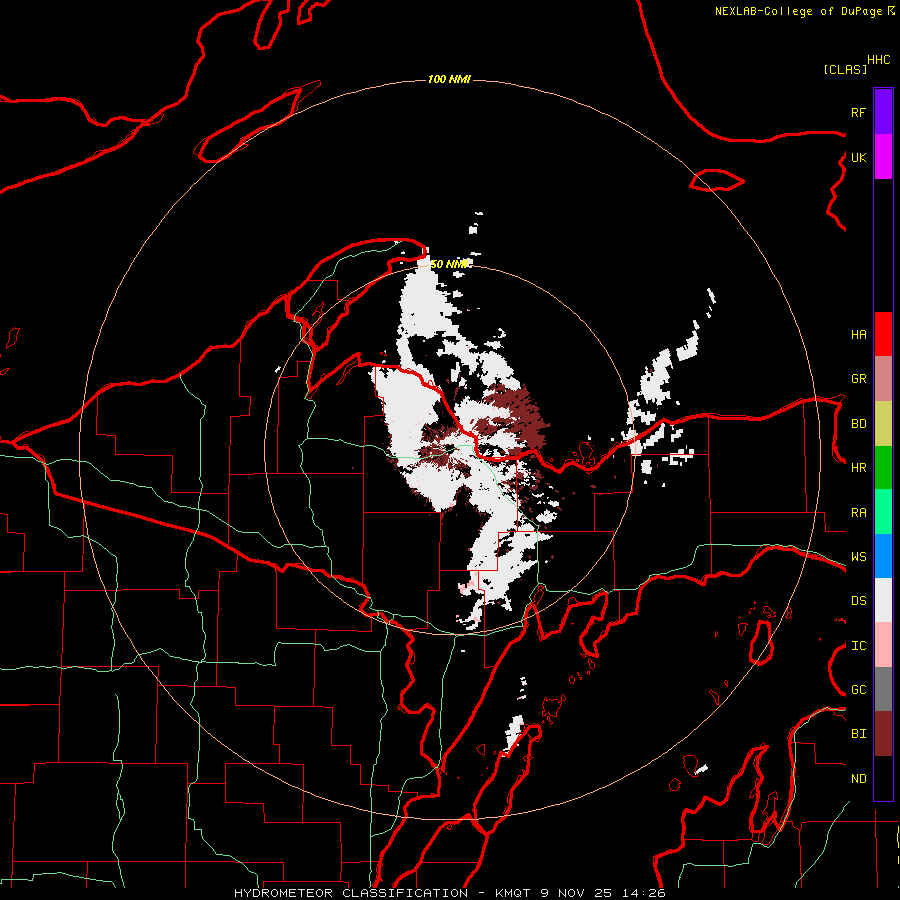Click the RA bright green legend swatch
The width and height of the screenshot is (900, 900).
click(883, 512)
